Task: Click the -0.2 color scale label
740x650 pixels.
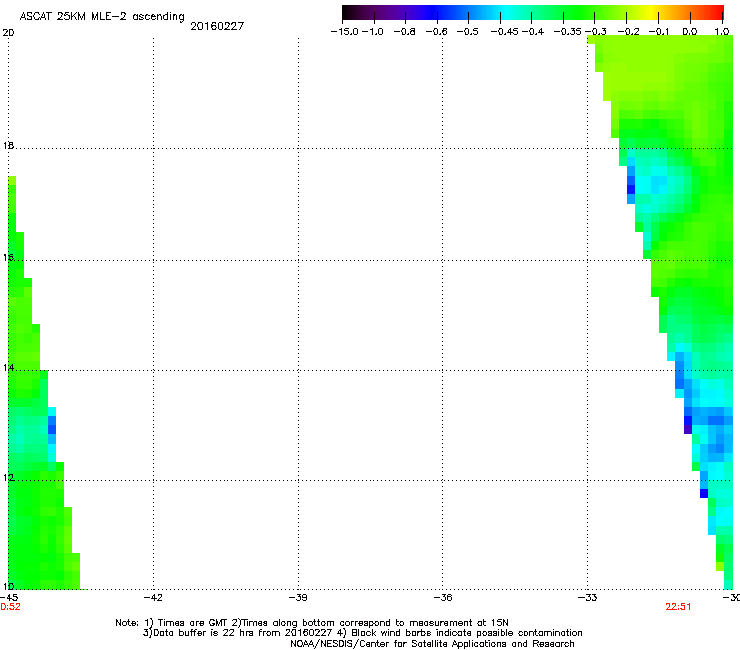Action: coord(629,32)
